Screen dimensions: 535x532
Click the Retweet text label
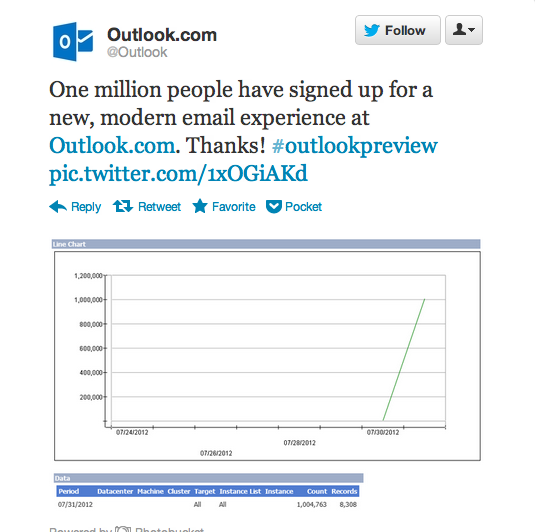pos(159,206)
